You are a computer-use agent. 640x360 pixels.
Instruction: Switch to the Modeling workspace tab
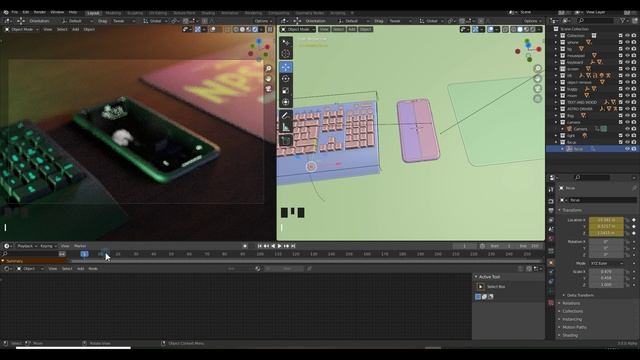point(113,13)
